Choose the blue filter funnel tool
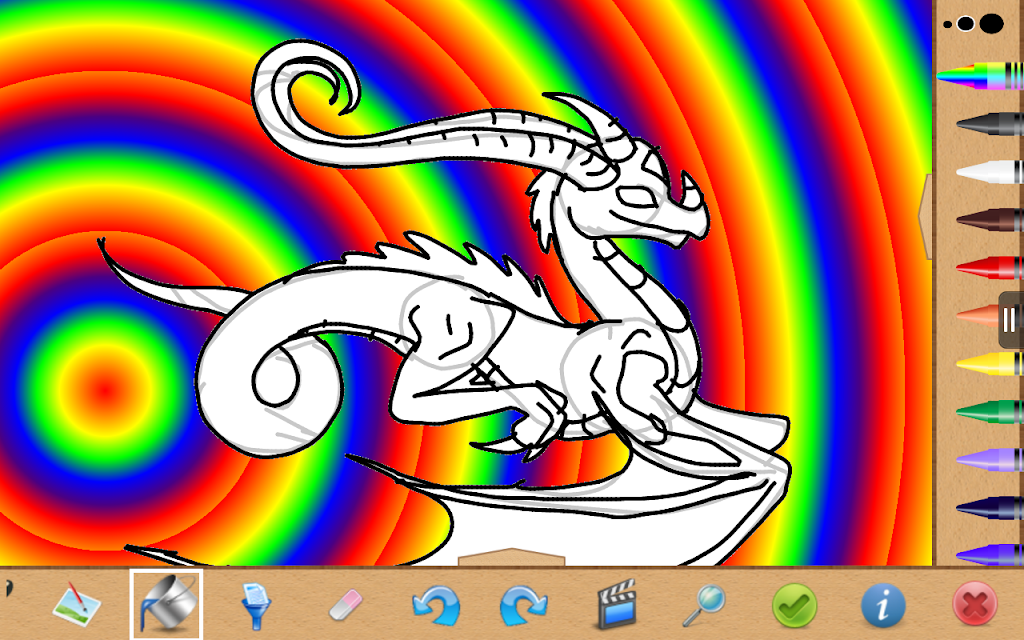Image resolution: width=1024 pixels, height=640 pixels. tap(255, 606)
